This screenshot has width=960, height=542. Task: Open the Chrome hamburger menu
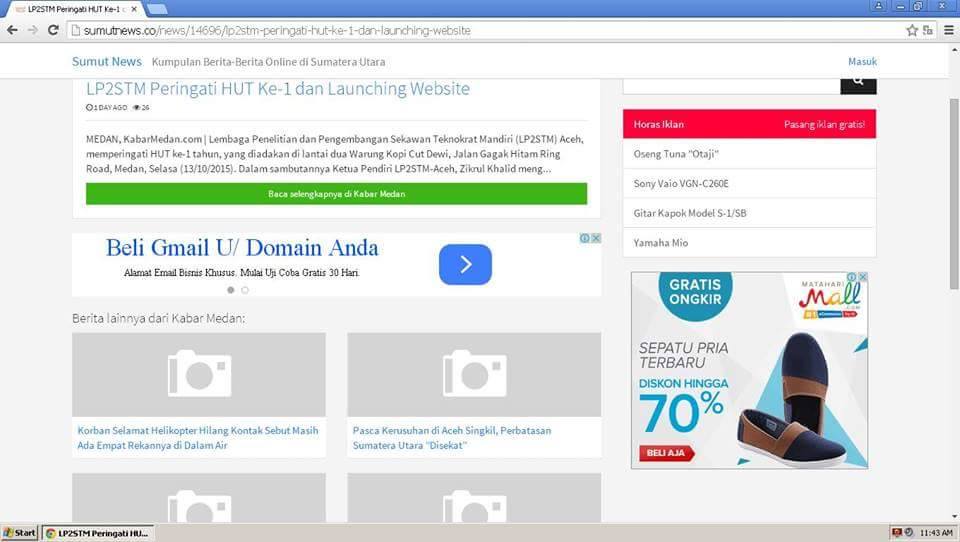point(948,30)
